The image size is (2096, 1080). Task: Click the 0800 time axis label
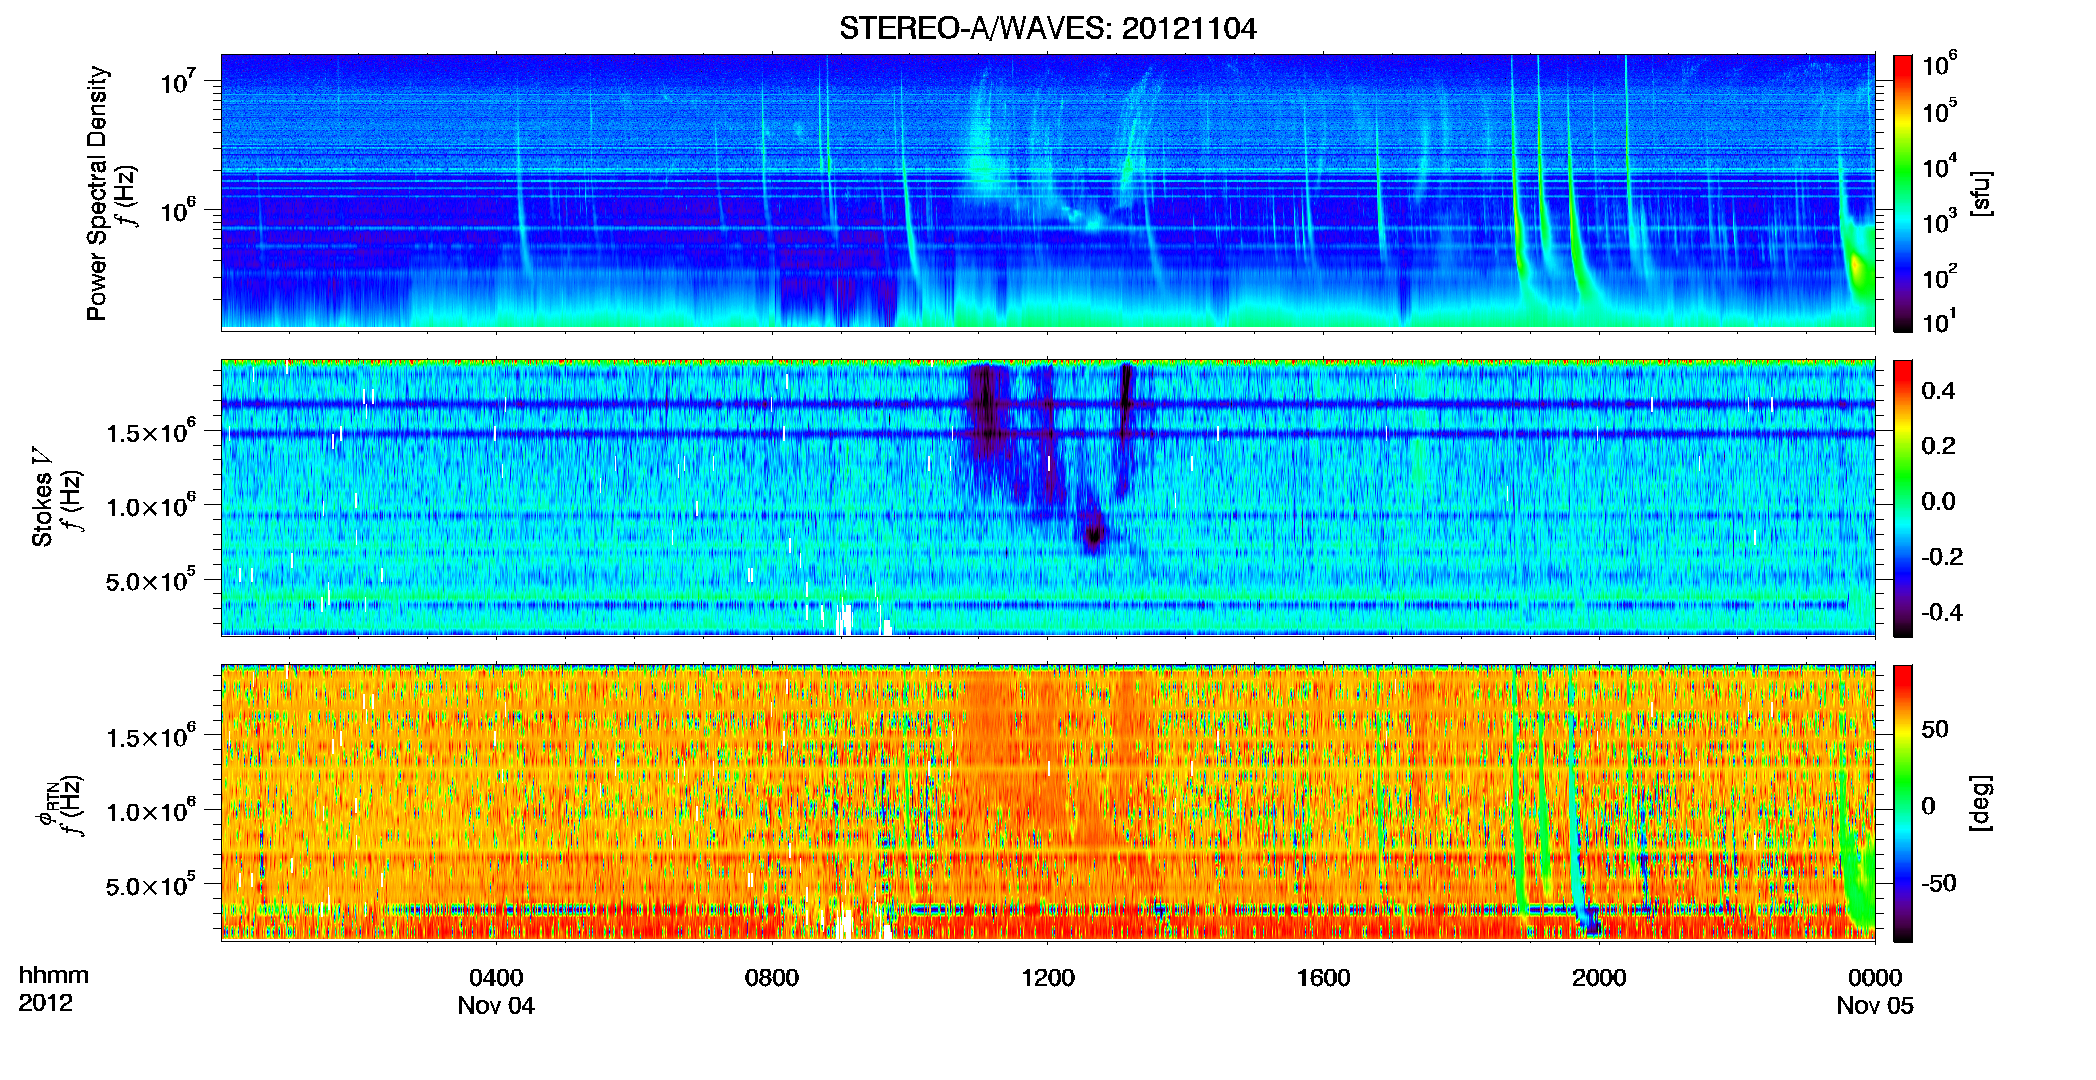click(x=772, y=978)
